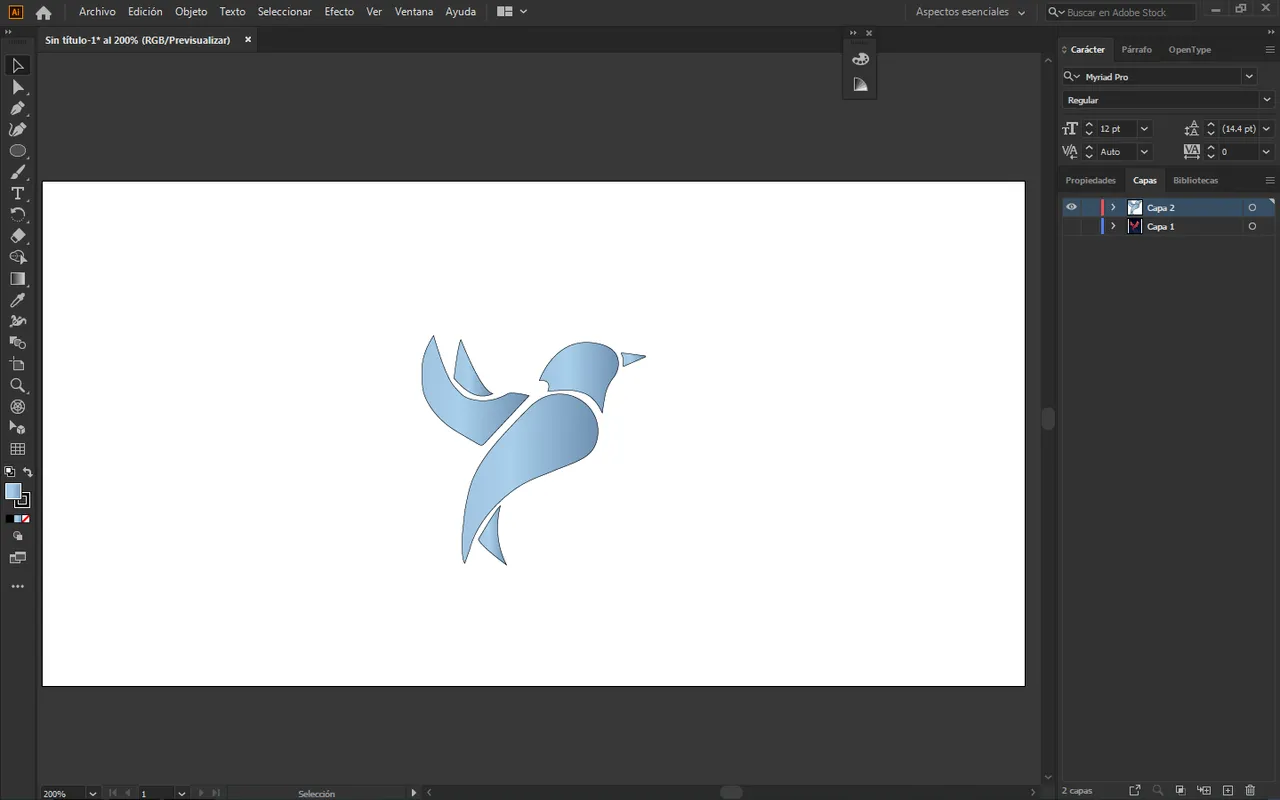
Task: Select the Eraser tool
Action: click(x=18, y=236)
